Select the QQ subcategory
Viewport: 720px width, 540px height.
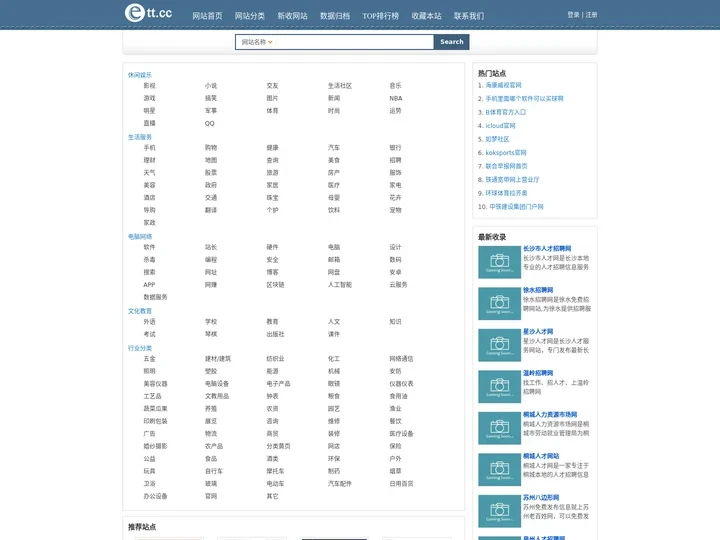[x=209, y=123]
